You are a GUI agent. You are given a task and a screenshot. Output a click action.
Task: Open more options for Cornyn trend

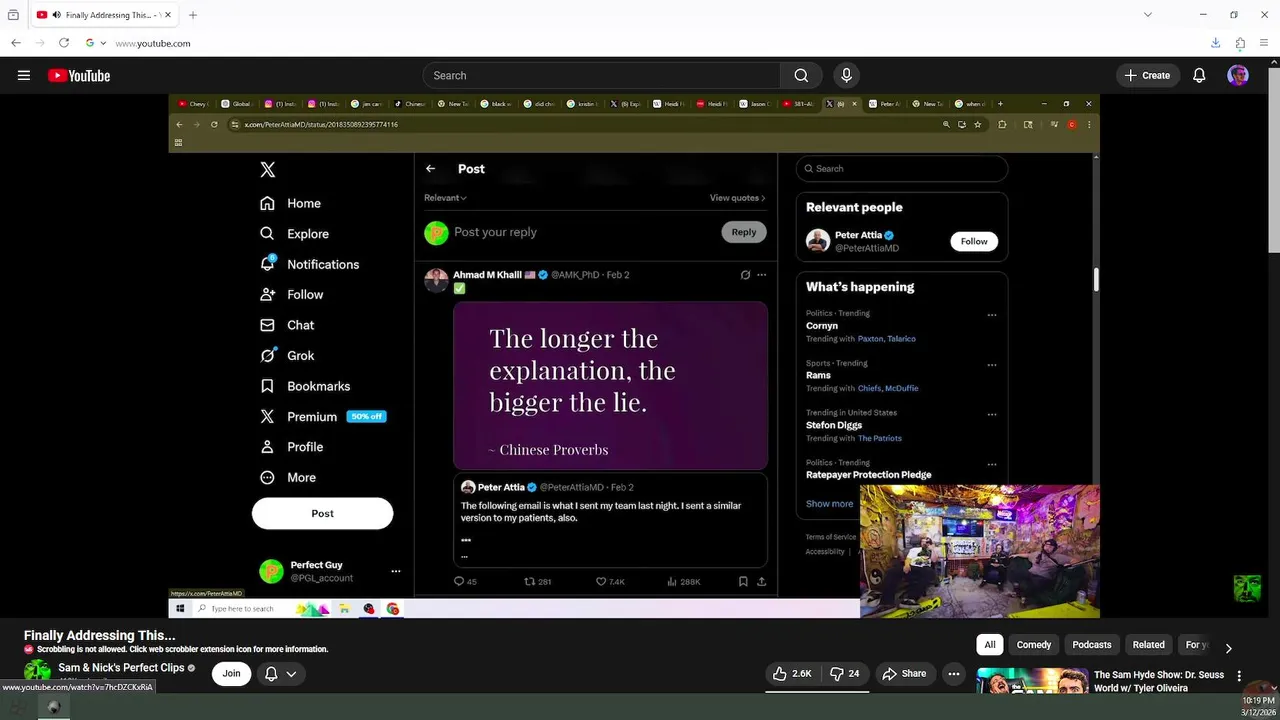992,315
